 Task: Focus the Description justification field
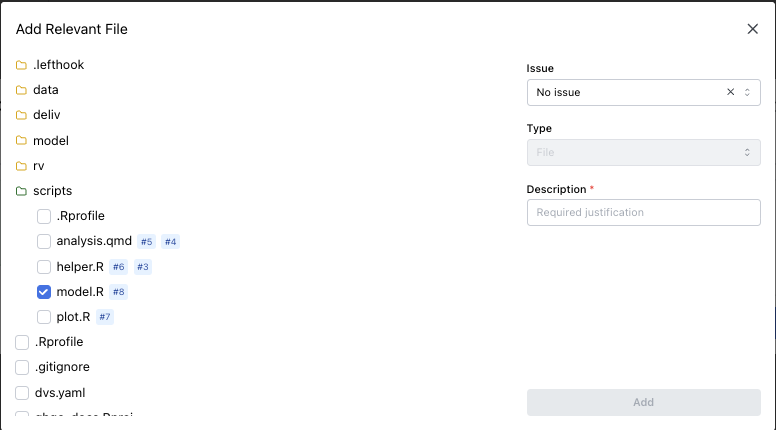click(643, 212)
